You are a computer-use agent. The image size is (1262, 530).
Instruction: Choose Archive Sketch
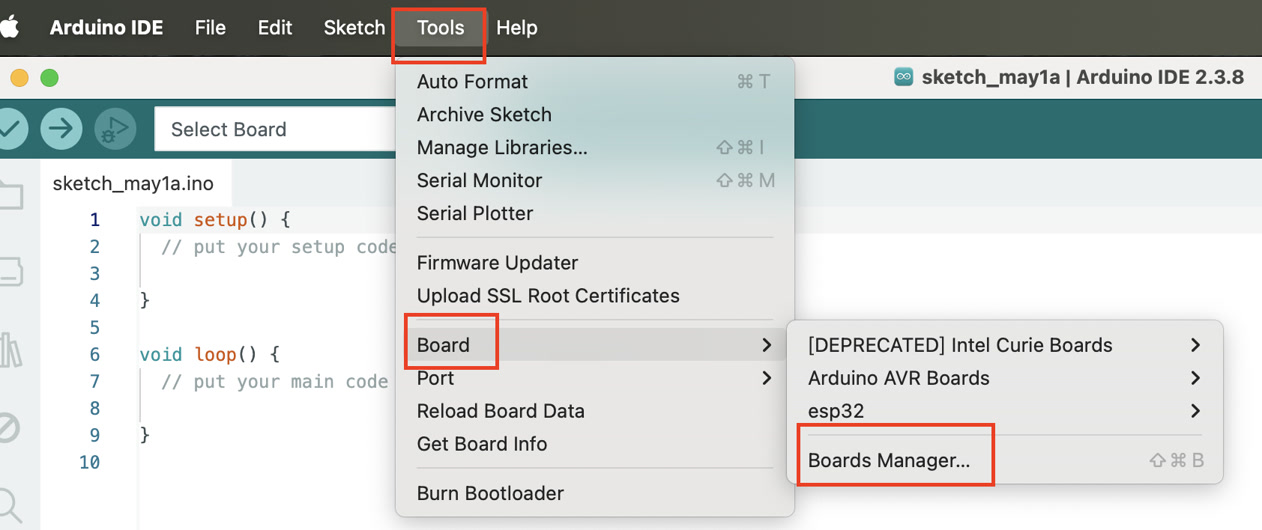(x=595, y=115)
